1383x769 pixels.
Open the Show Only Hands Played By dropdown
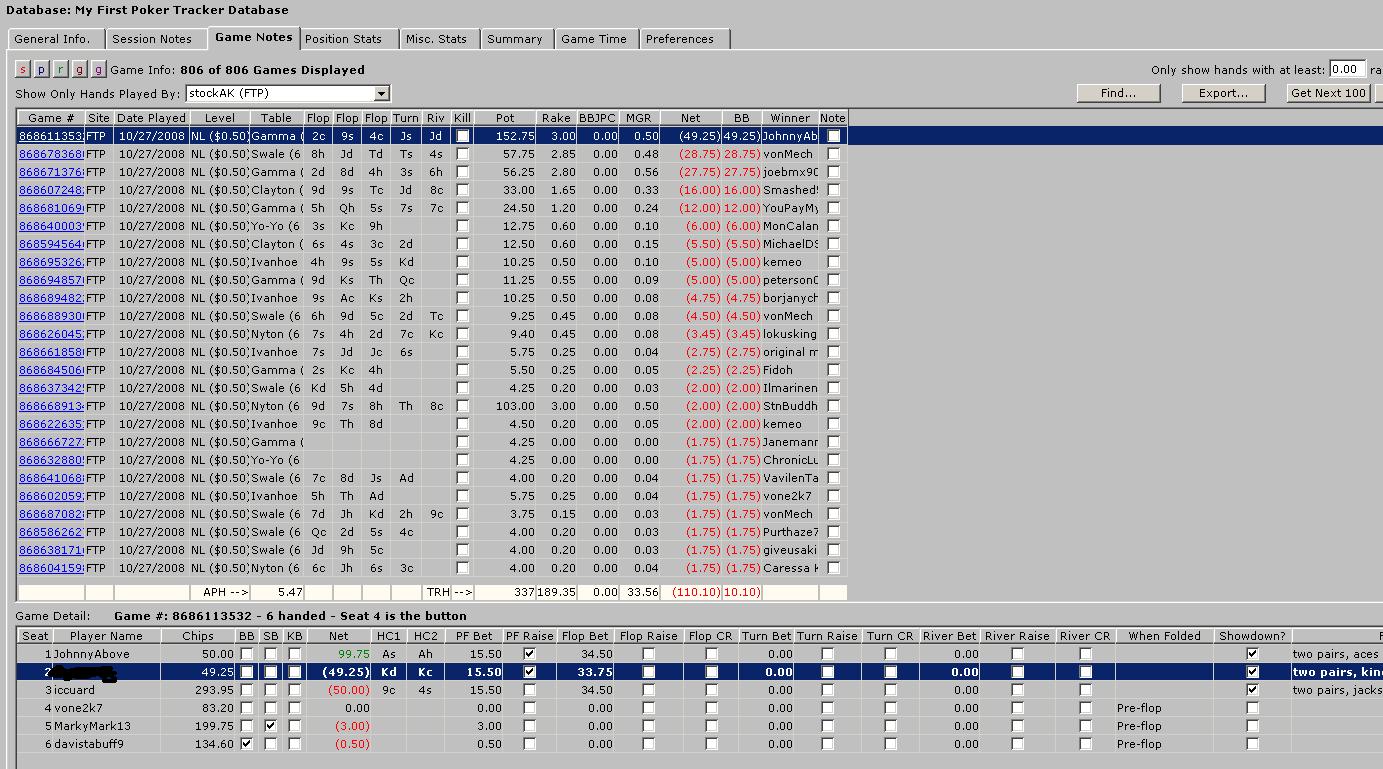pos(381,94)
